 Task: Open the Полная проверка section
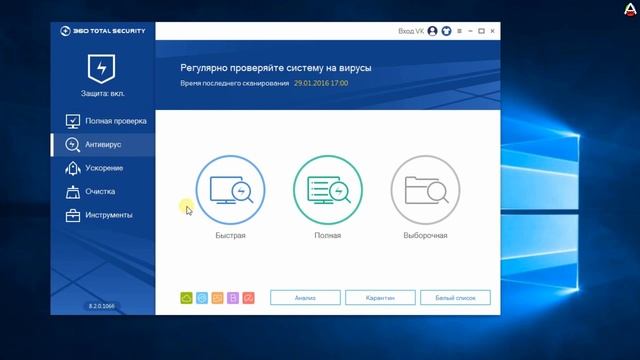pos(103,121)
